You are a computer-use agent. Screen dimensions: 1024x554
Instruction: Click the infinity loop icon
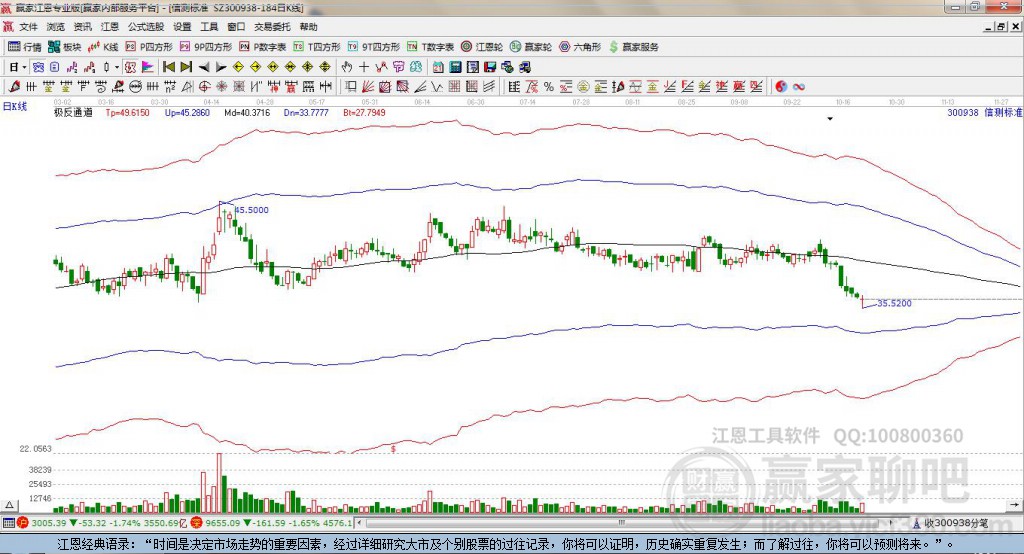pos(799,86)
